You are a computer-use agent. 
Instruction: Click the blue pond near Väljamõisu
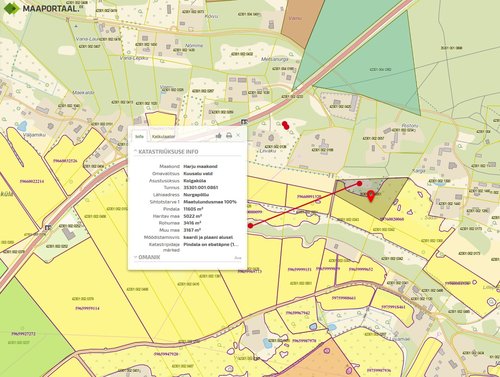[22, 126]
